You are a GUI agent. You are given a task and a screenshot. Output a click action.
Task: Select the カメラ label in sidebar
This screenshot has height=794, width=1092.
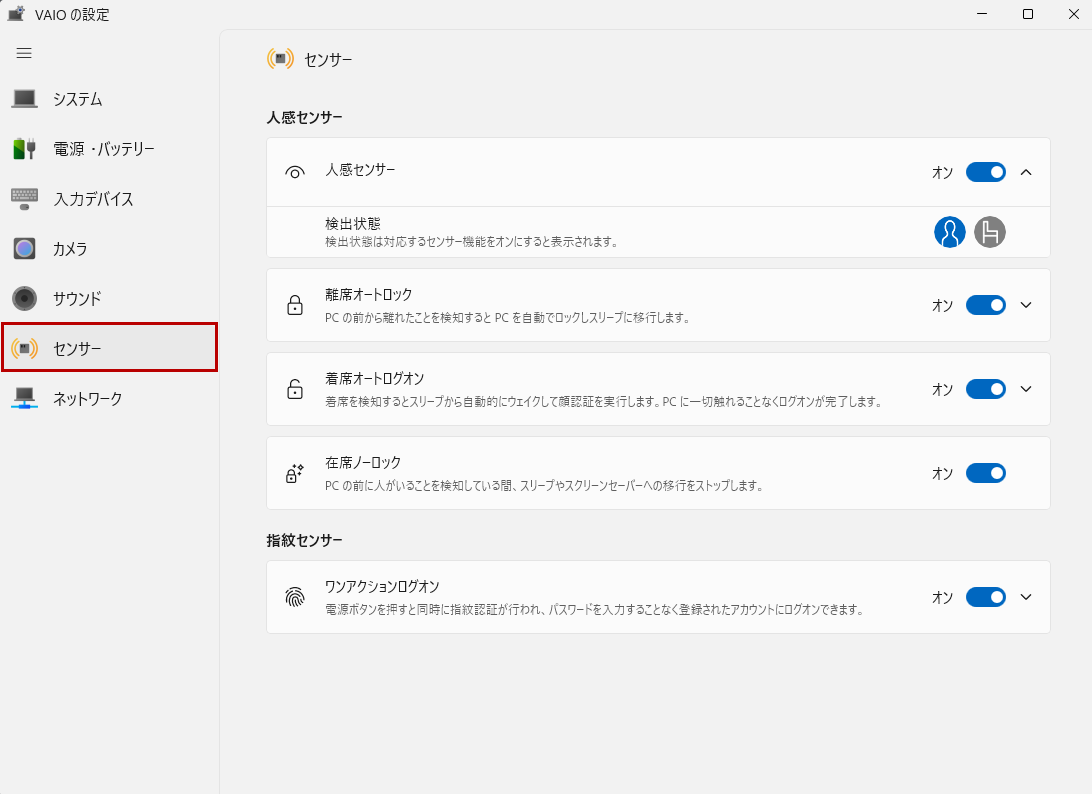click(x=70, y=249)
